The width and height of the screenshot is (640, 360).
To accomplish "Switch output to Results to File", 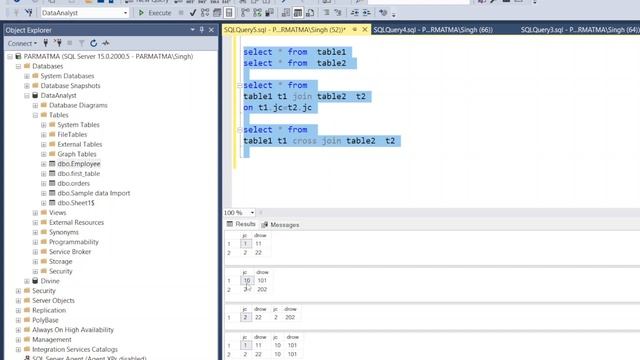I will (310, 13).
